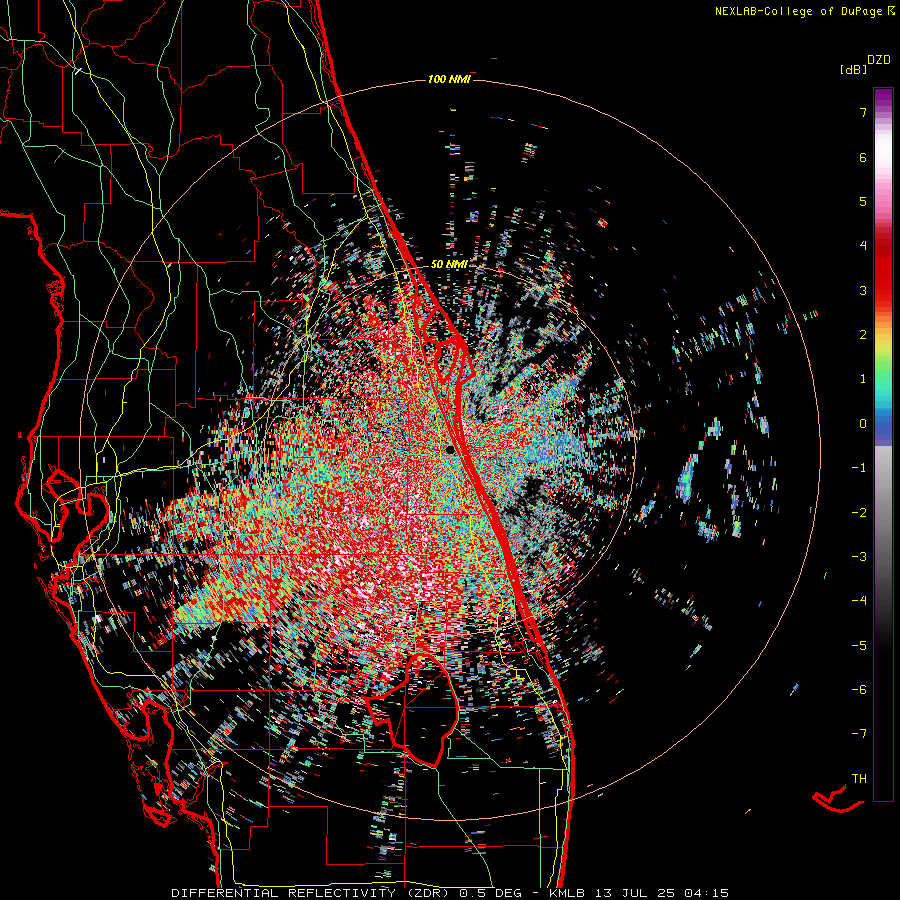Click the 4 value on the color scale
The image size is (900, 900).
pos(863,246)
